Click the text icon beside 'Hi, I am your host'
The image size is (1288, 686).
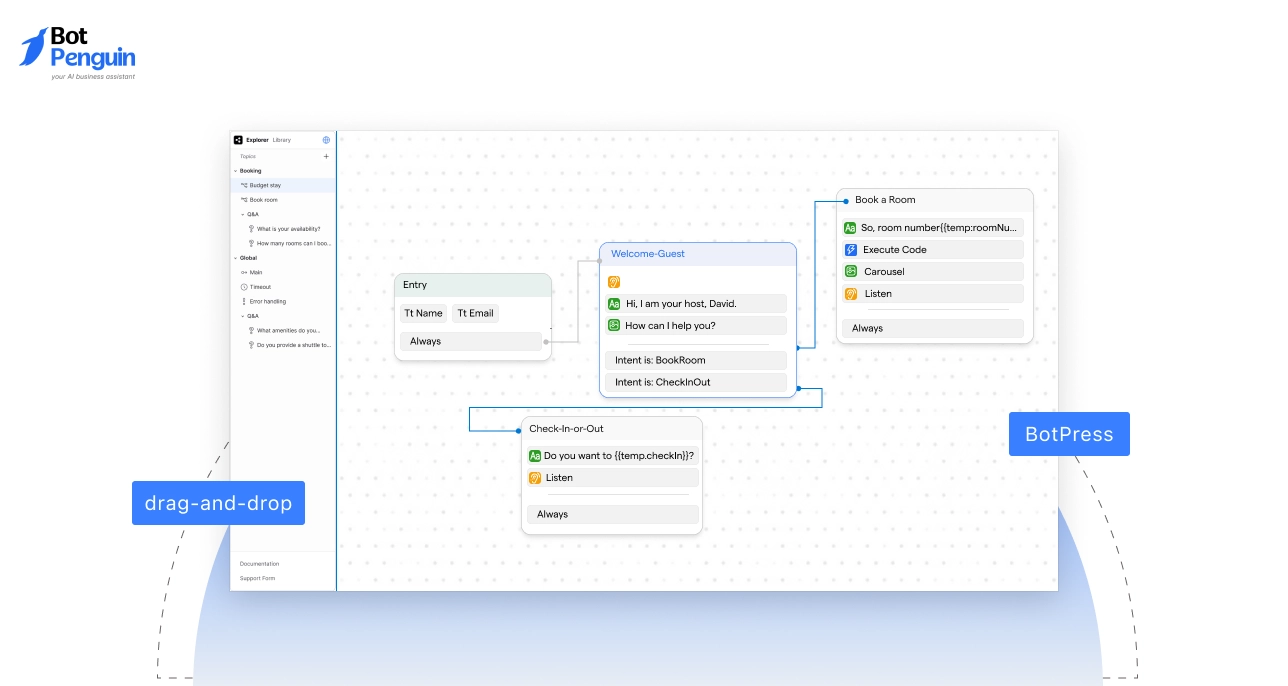614,304
